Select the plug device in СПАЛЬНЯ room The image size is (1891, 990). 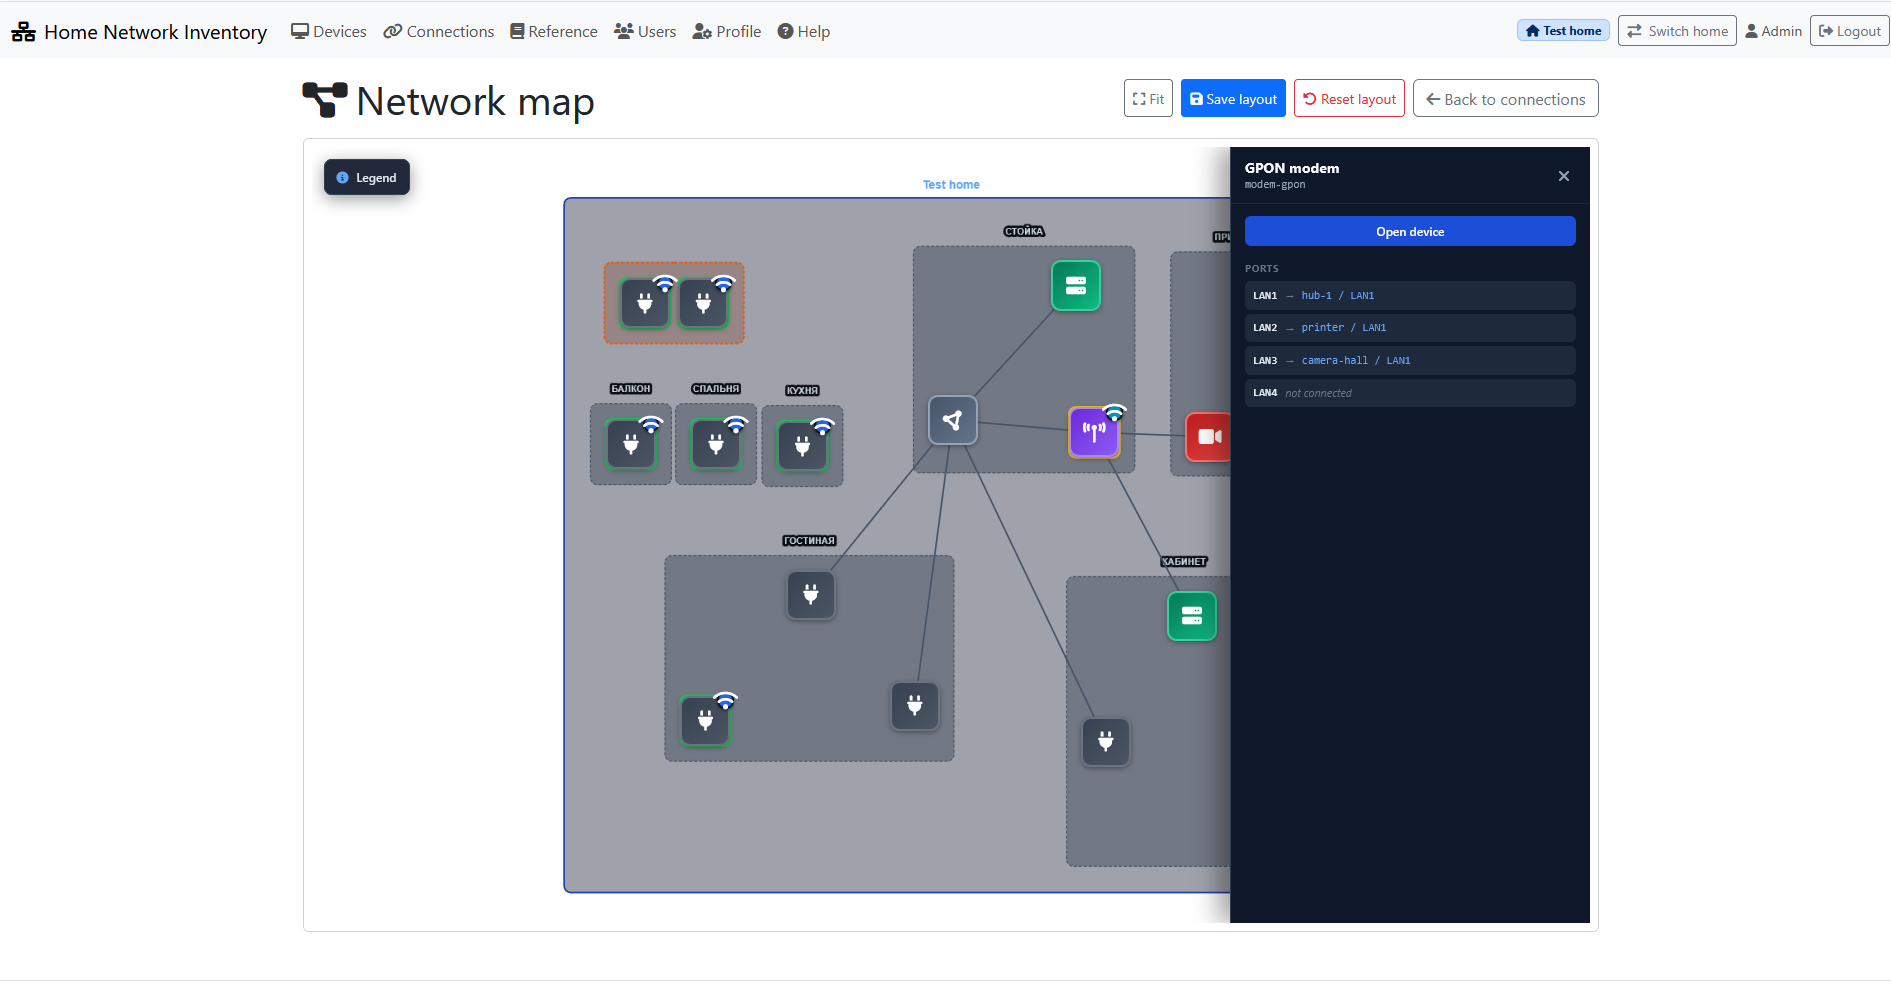tap(716, 445)
